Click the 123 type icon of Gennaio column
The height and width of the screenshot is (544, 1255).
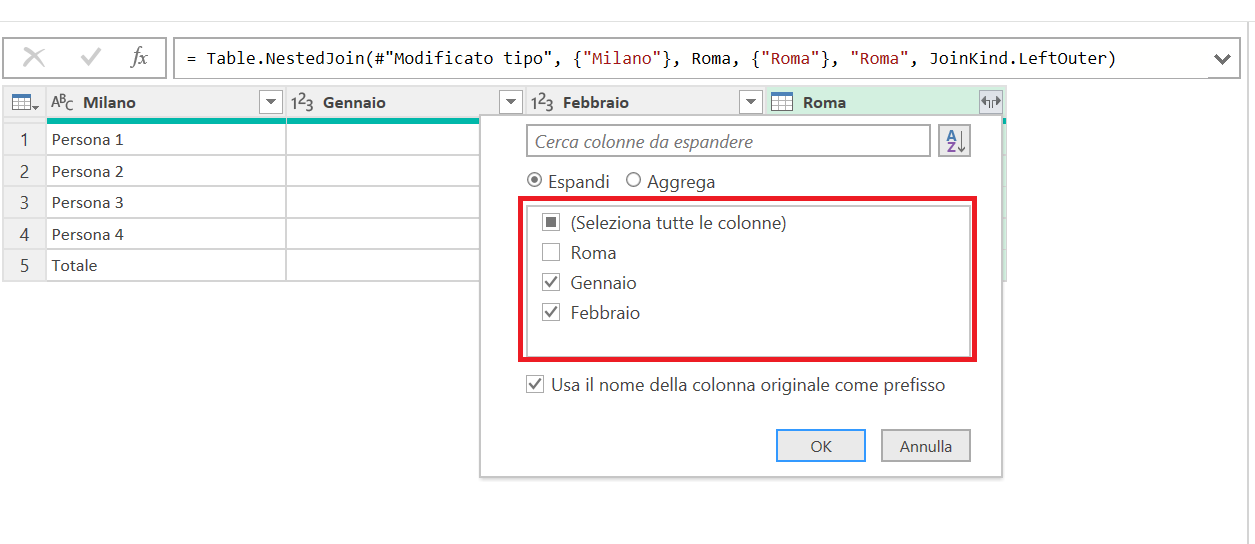pos(302,103)
